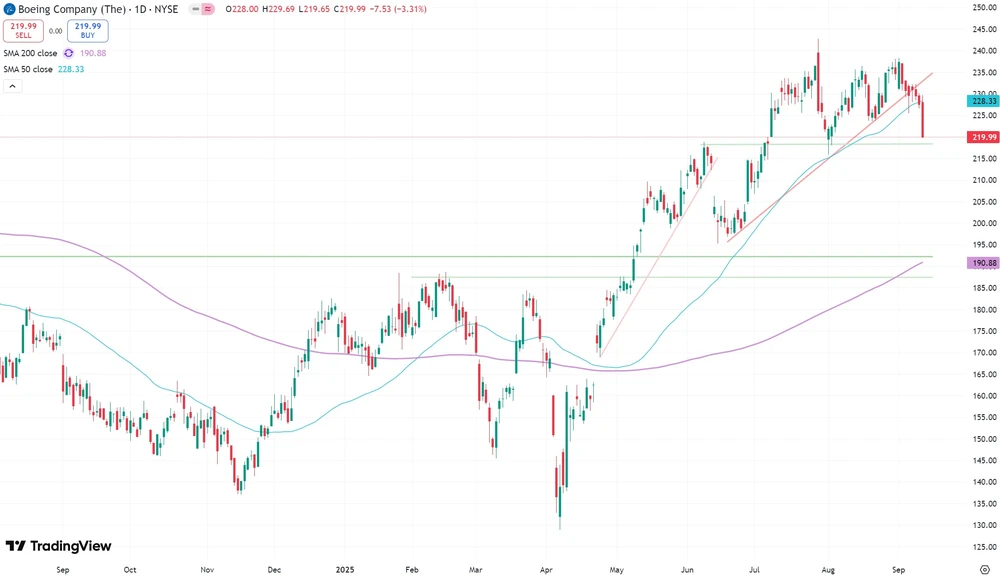Click the Boeing company logo icon

click(9, 9)
